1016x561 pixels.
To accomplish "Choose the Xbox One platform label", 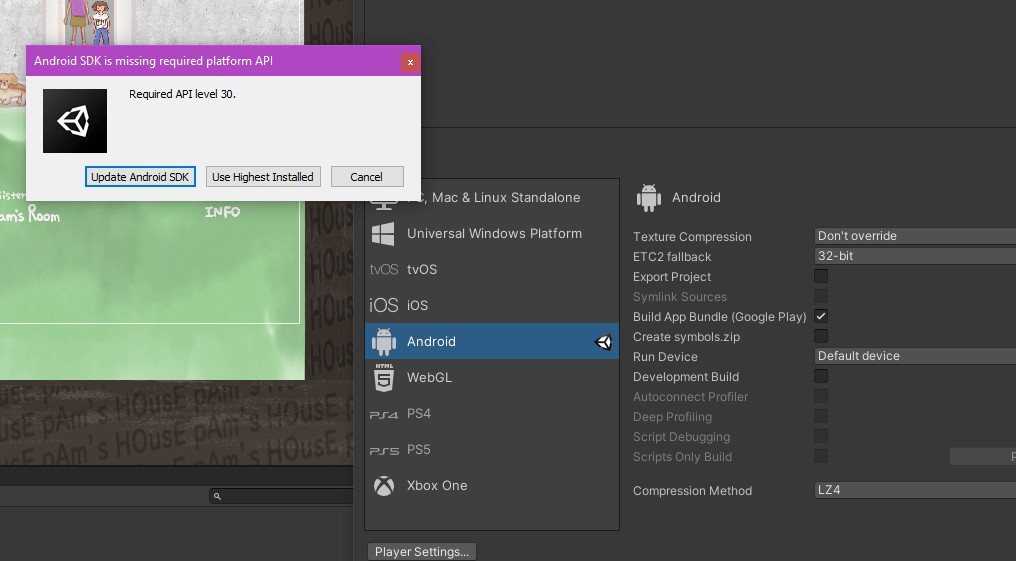I will [x=437, y=485].
